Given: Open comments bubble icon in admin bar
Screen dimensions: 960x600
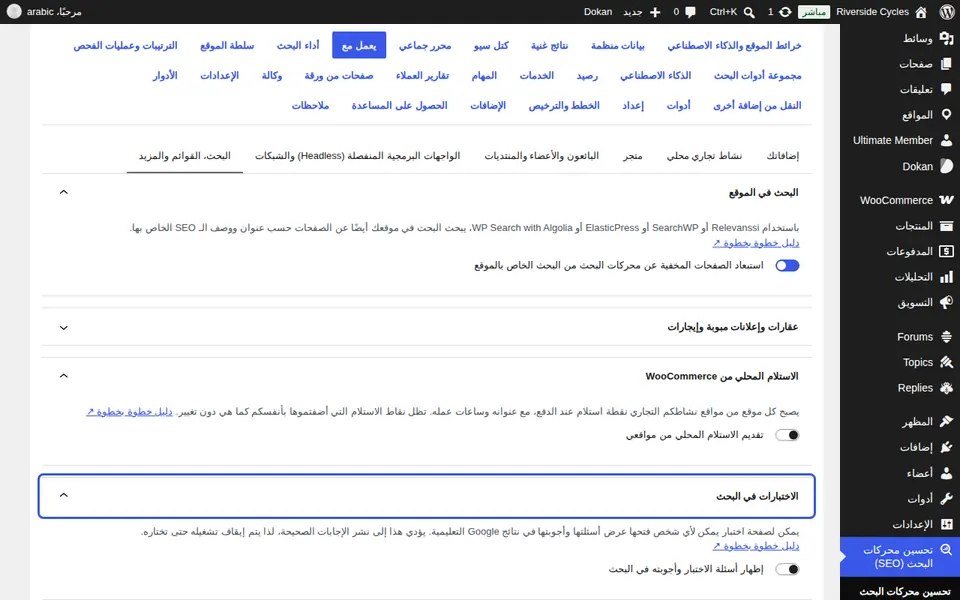Looking at the screenshot, I should point(690,12).
